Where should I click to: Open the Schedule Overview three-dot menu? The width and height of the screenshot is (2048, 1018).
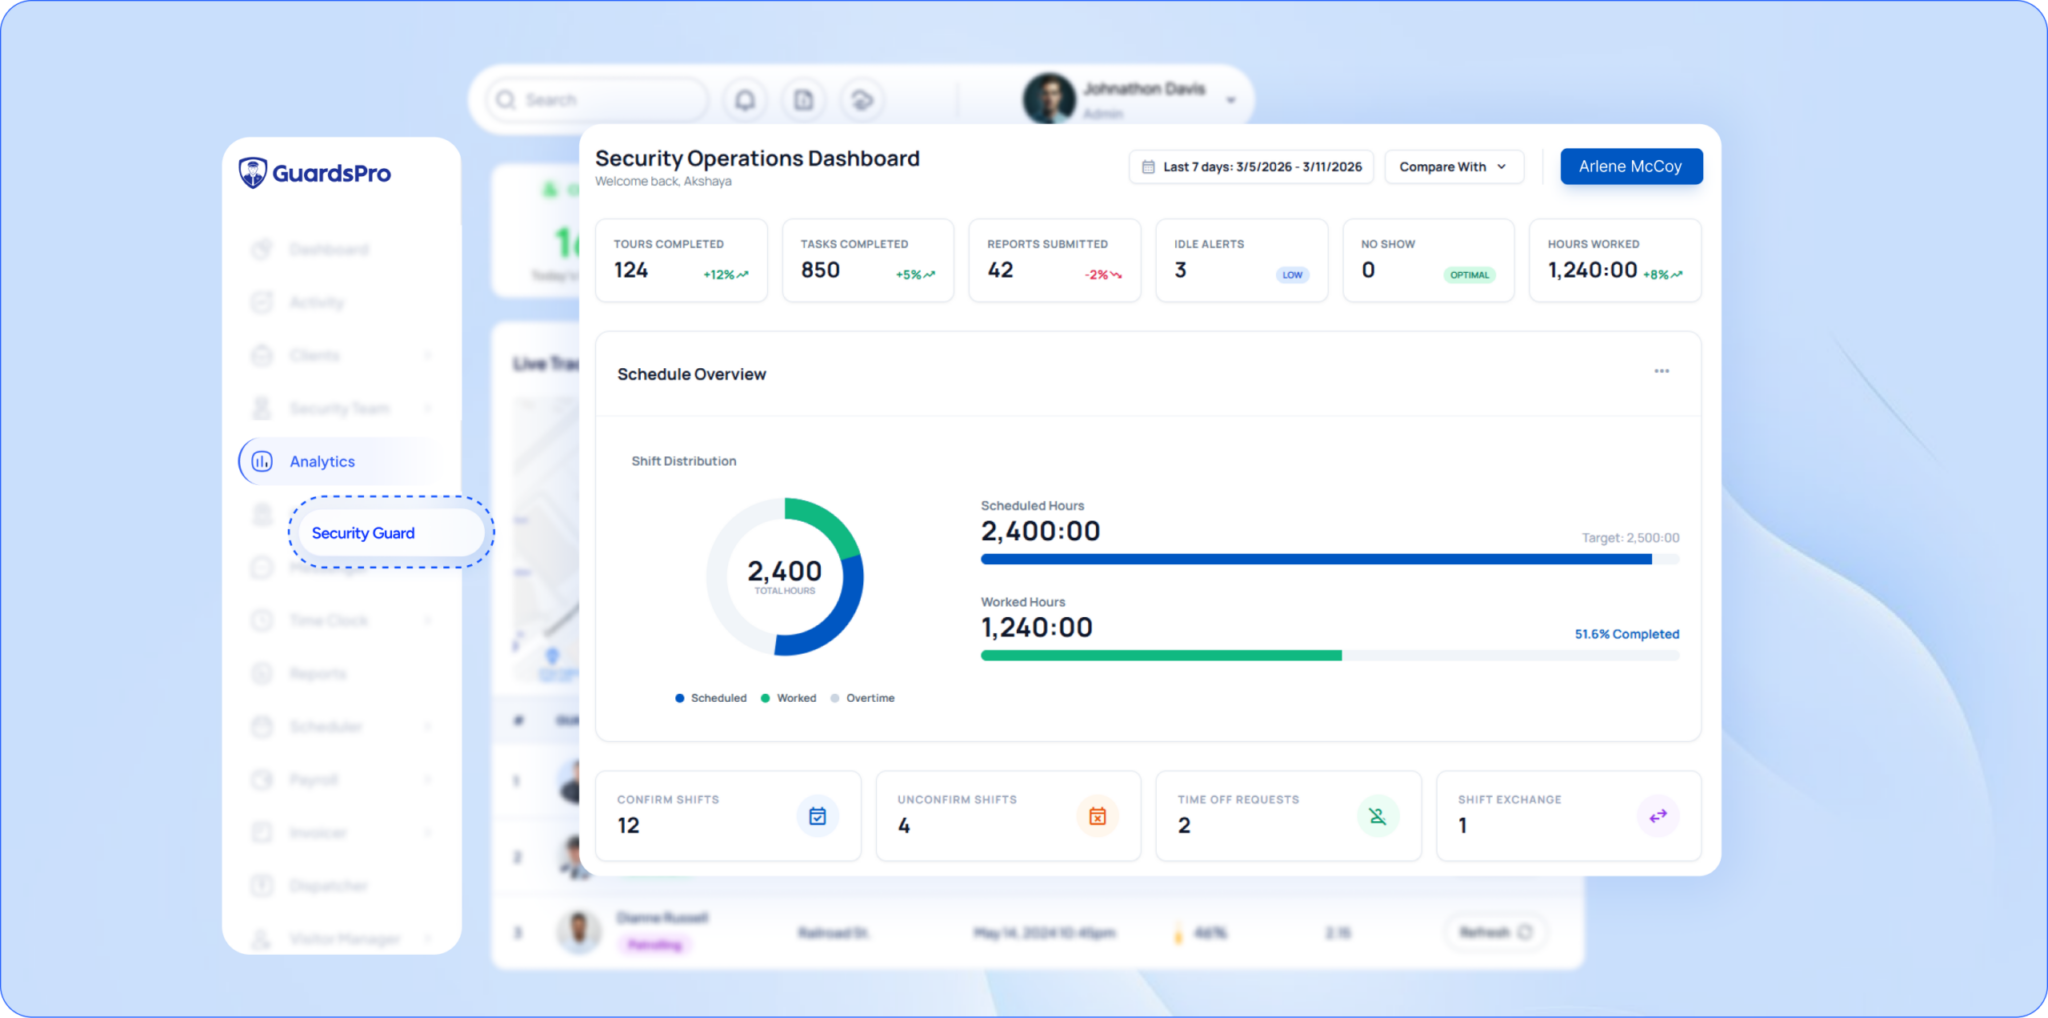point(1661,371)
